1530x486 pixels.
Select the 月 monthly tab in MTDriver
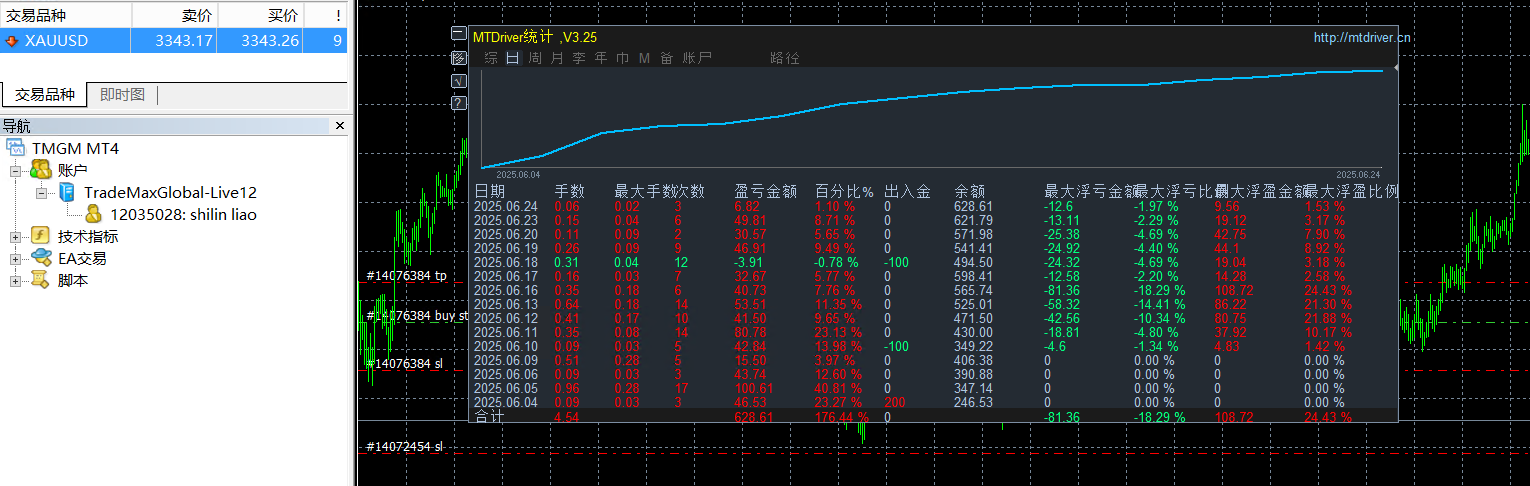point(557,58)
